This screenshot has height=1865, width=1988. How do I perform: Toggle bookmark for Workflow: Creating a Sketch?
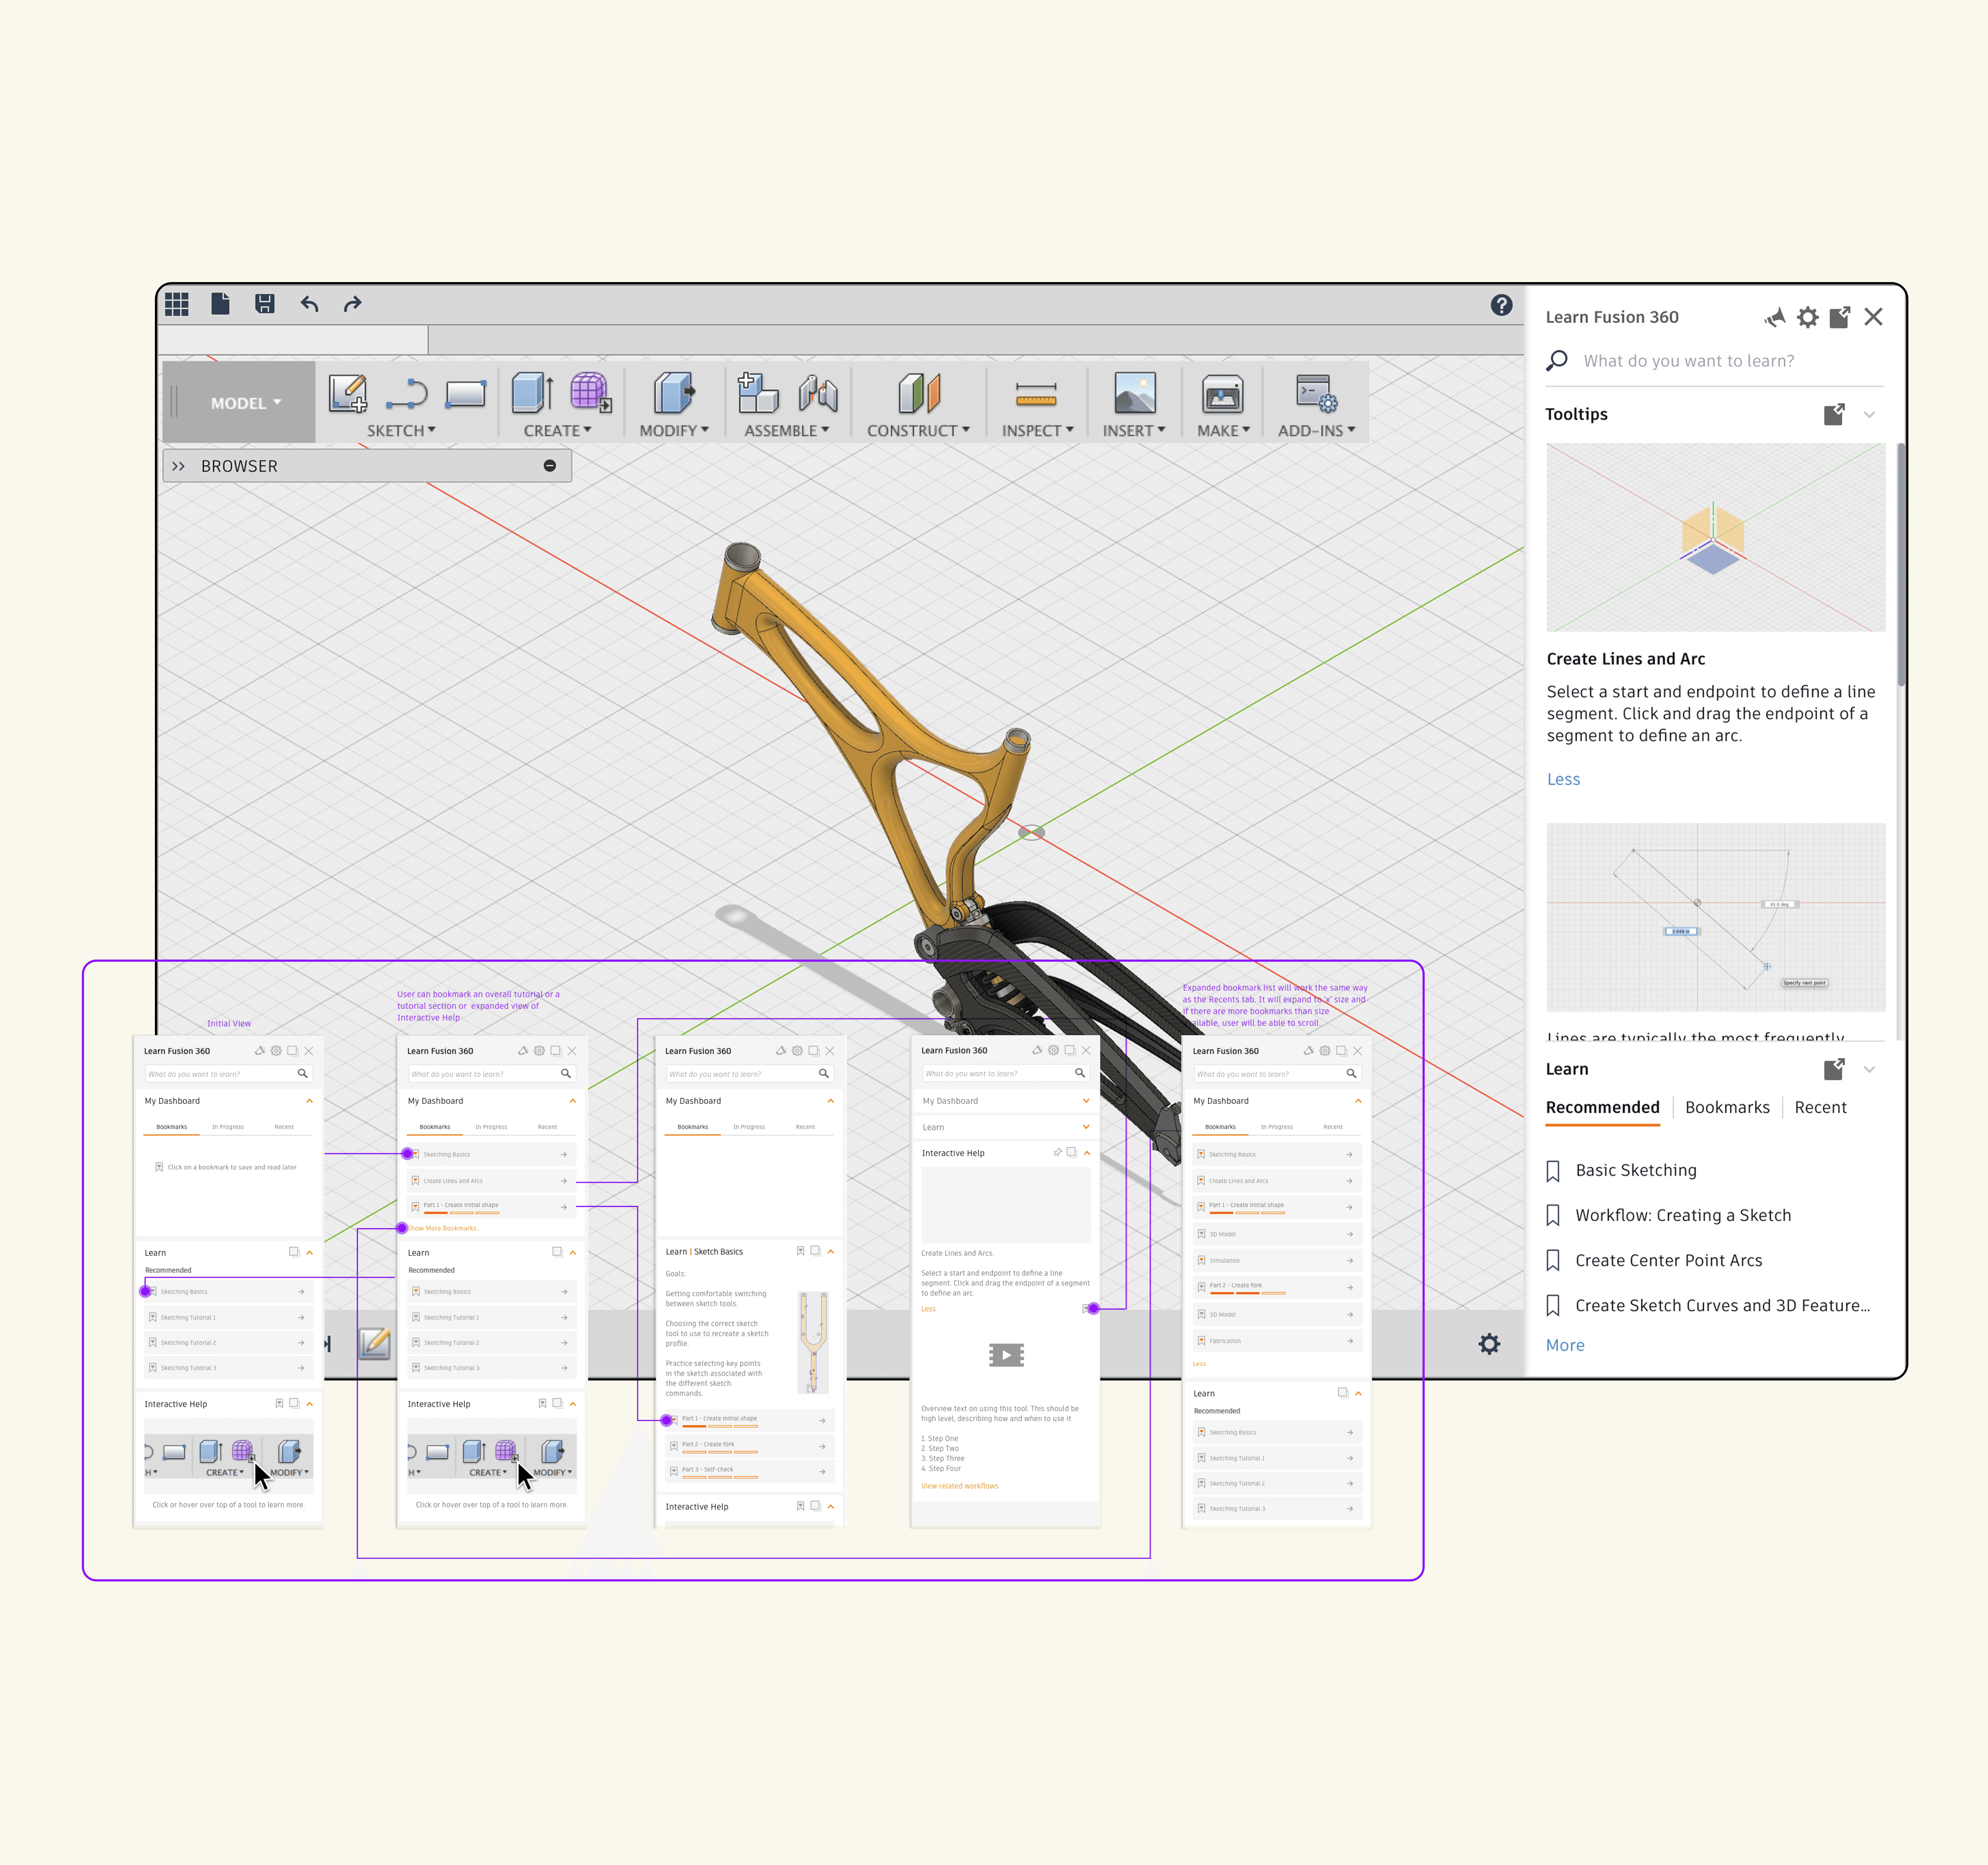click(1553, 1216)
